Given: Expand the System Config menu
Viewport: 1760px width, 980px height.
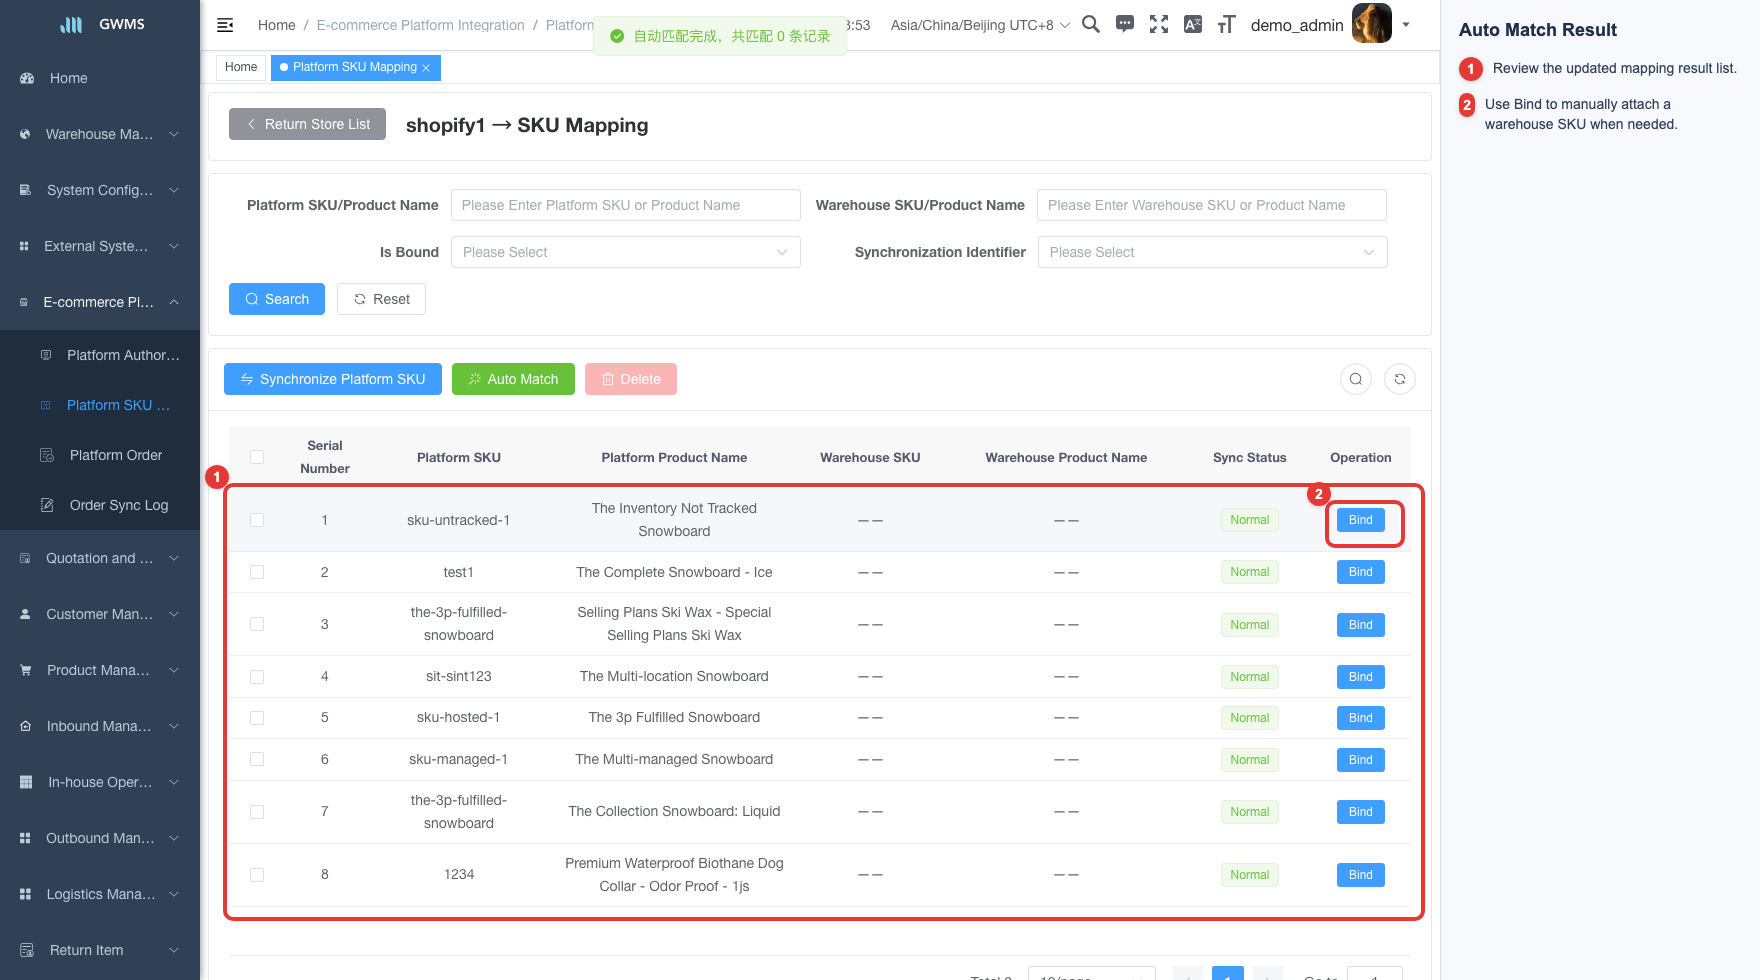Looking at the screenshot, I should click(x=100, y=190).
